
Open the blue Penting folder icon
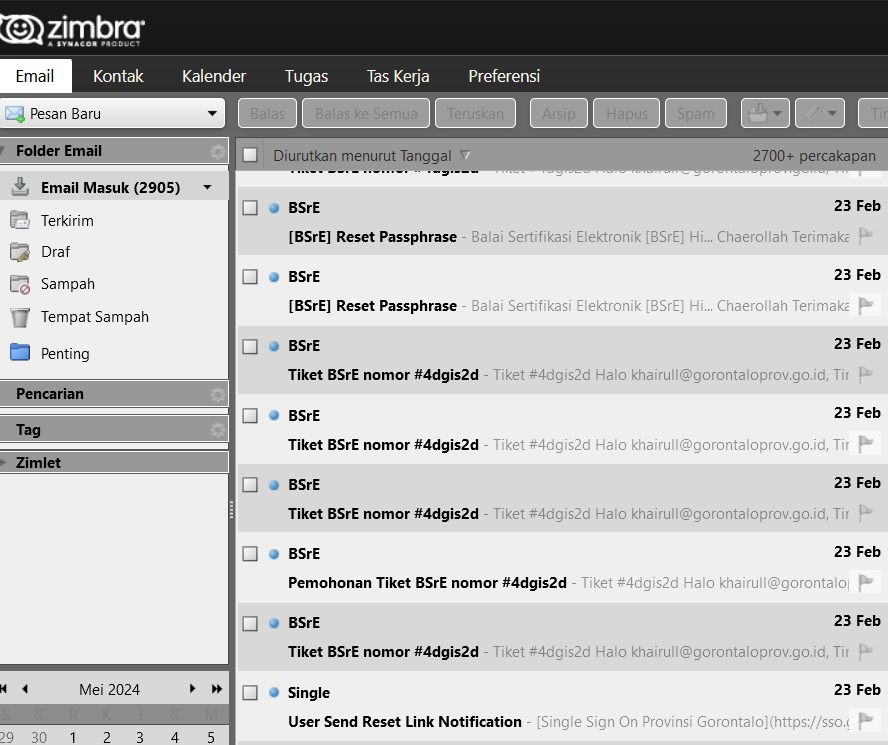pyautogui.click(x=20, y=352)
